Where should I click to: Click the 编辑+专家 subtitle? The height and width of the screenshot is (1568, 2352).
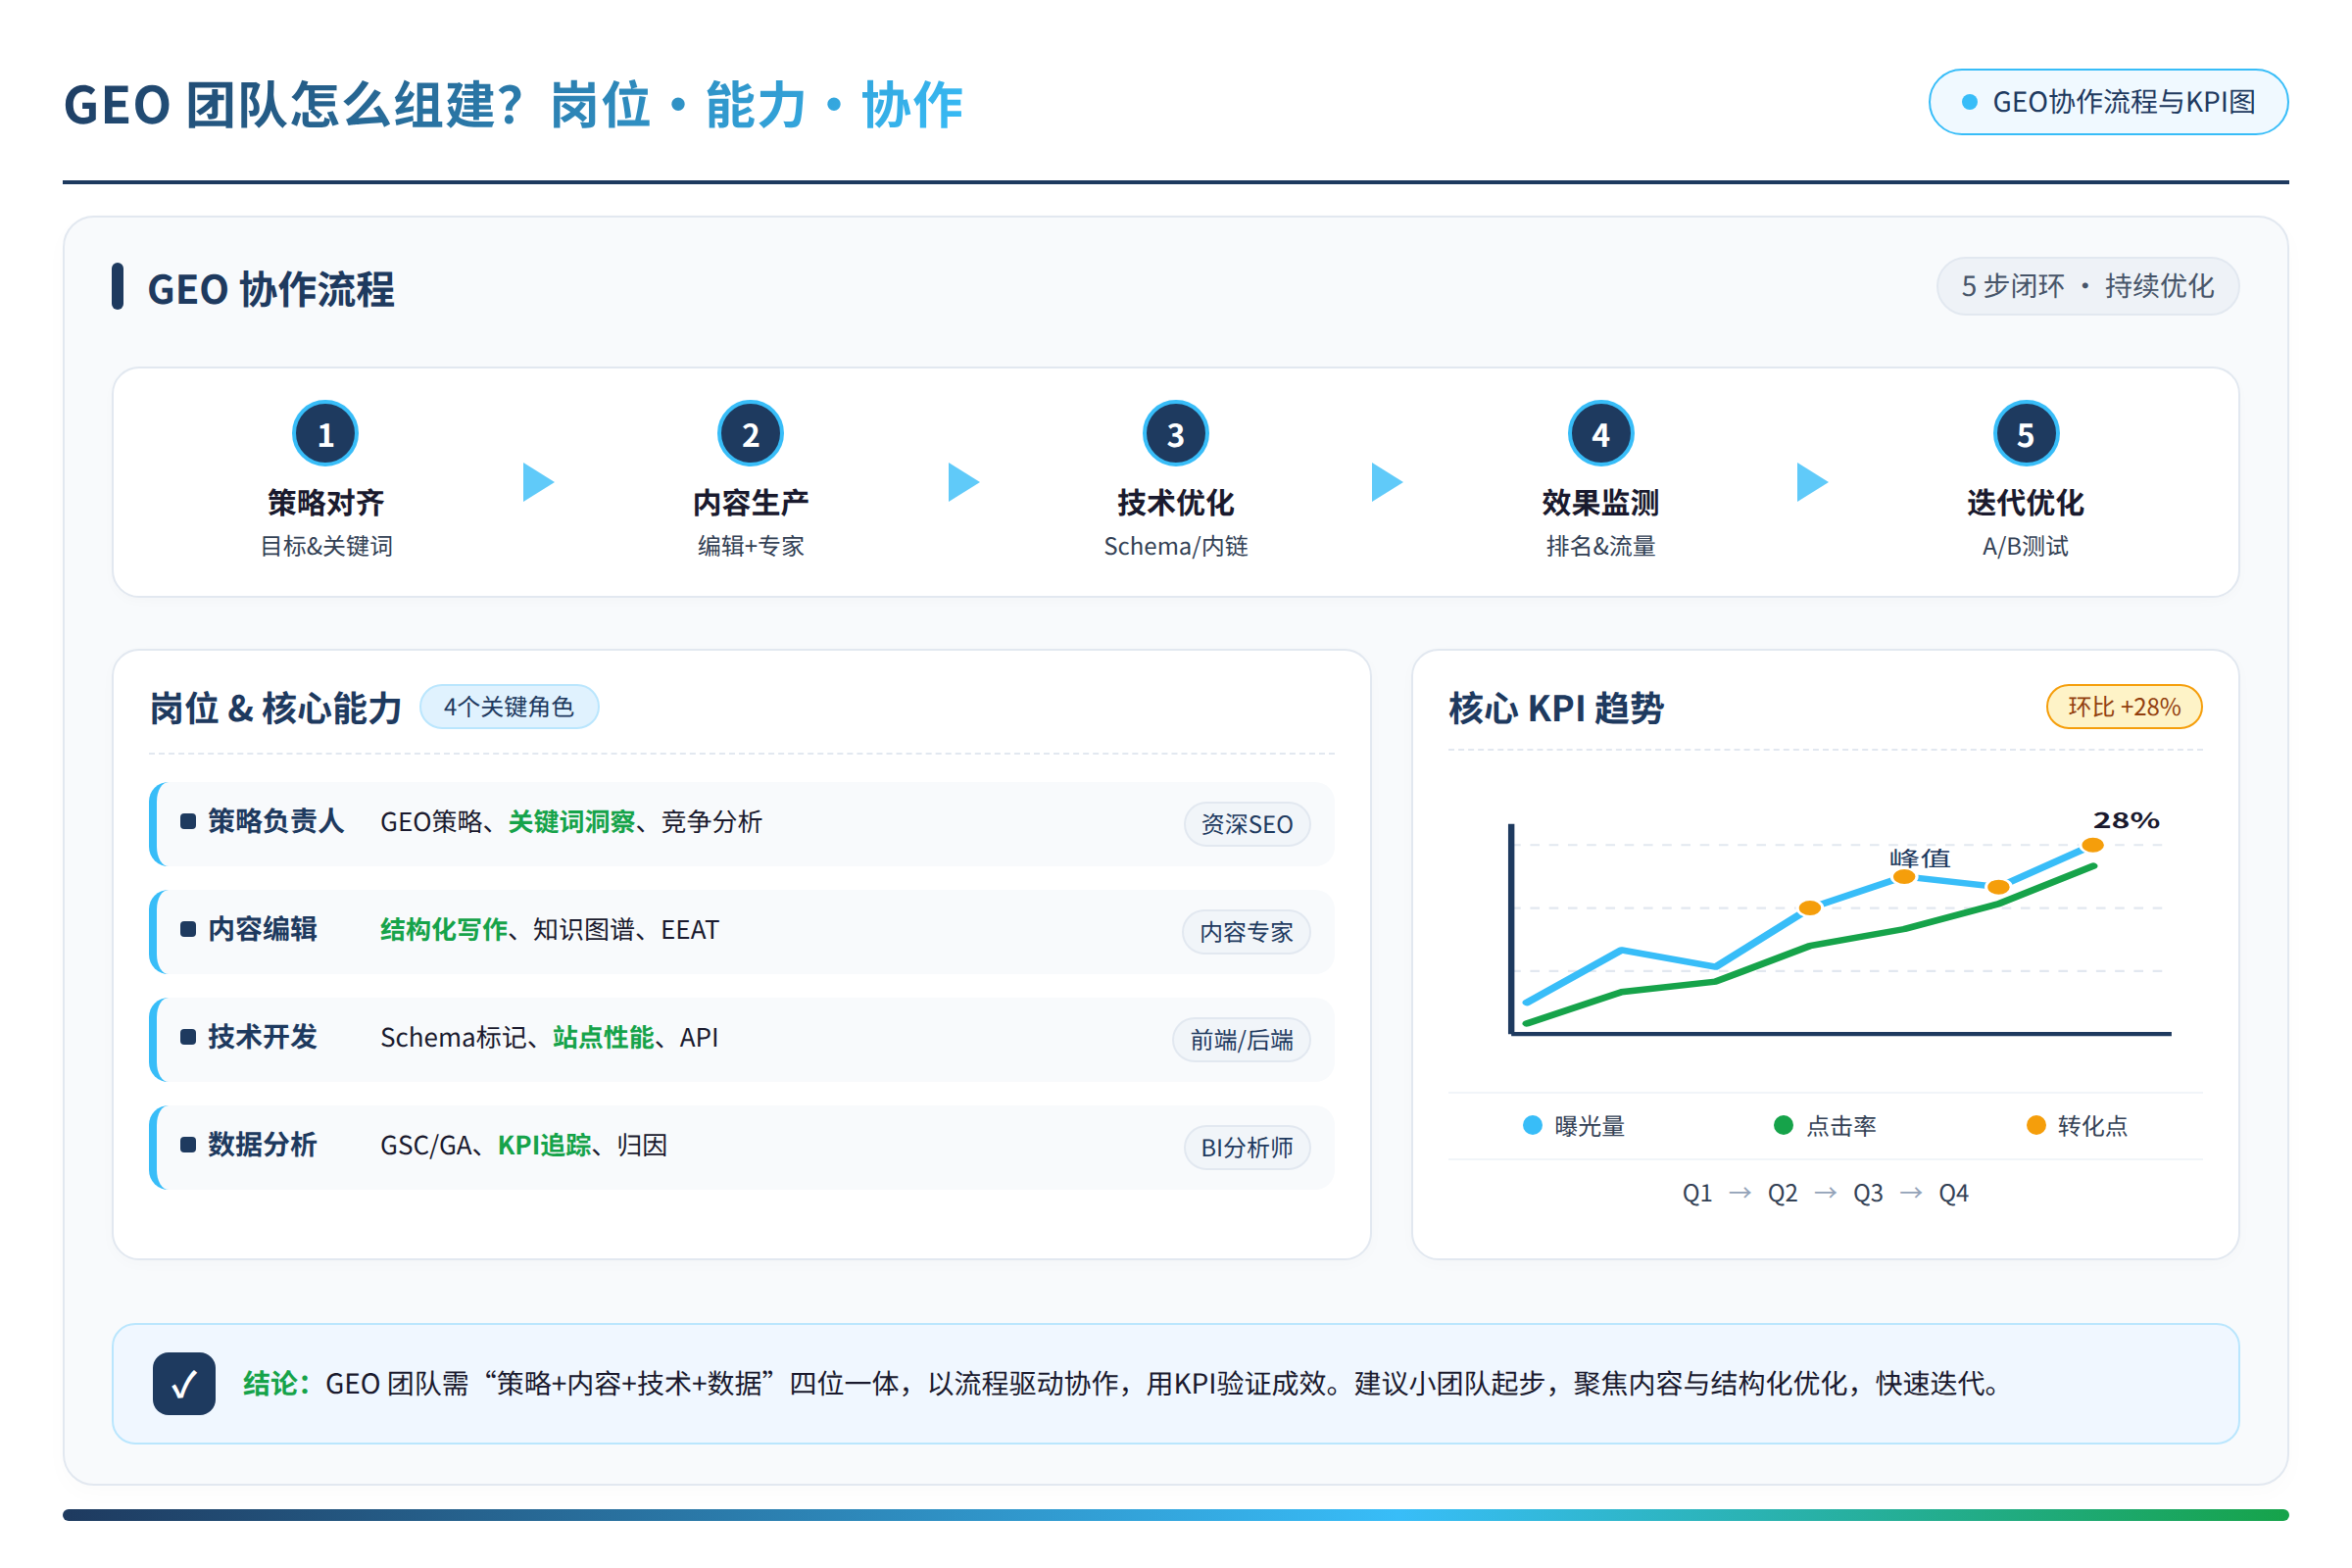tap(751, 546)
